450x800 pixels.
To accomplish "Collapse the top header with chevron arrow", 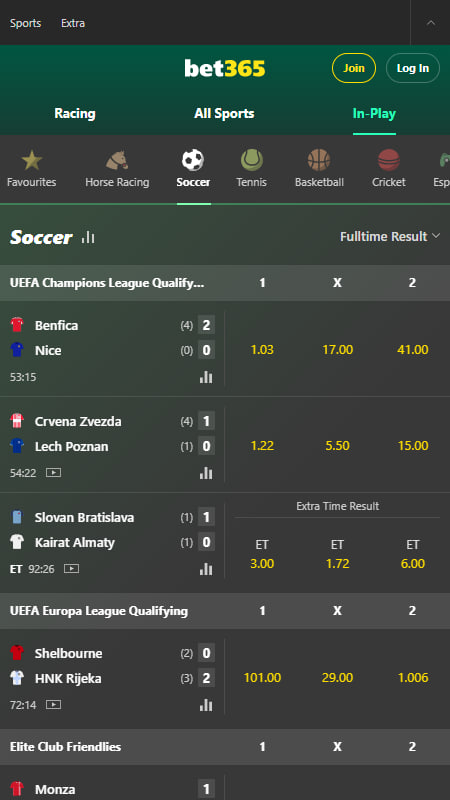I will pyautogui.click(x=431, y=22).
